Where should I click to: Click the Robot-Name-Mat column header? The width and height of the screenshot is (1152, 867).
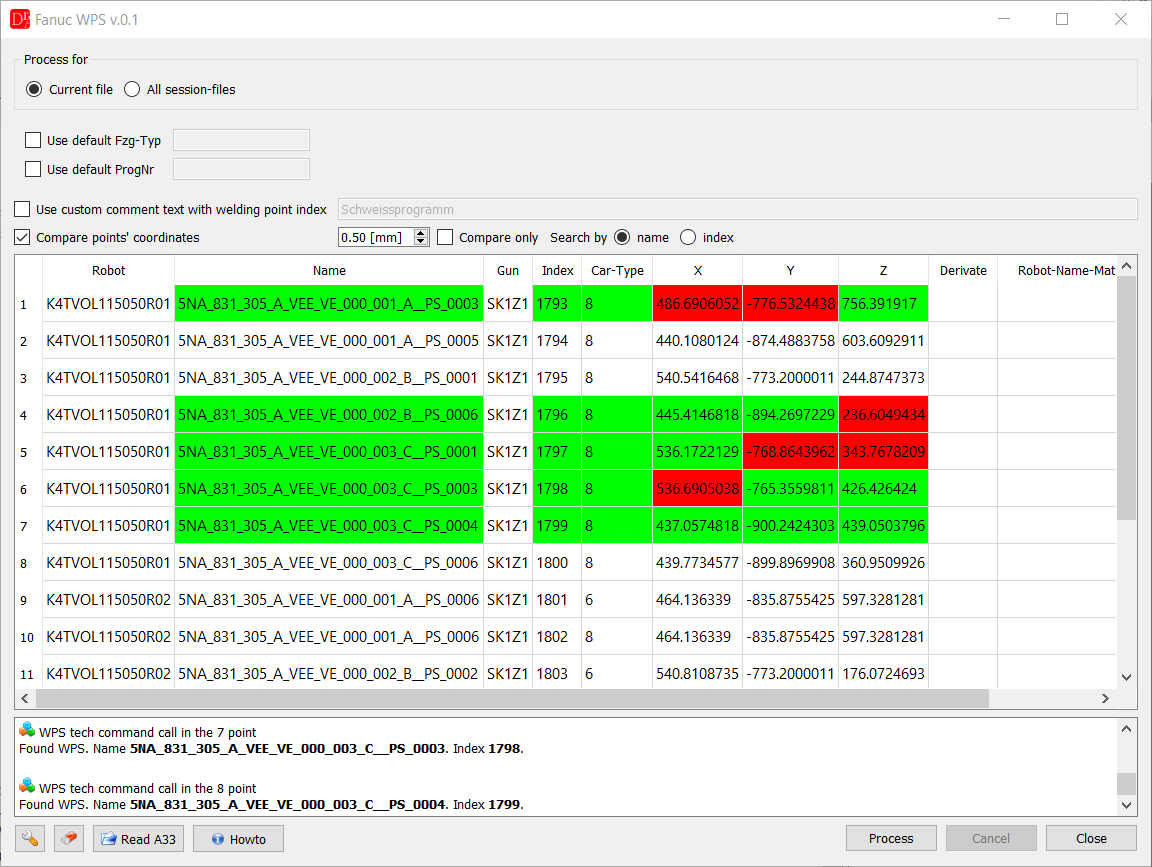(1058, 270)
